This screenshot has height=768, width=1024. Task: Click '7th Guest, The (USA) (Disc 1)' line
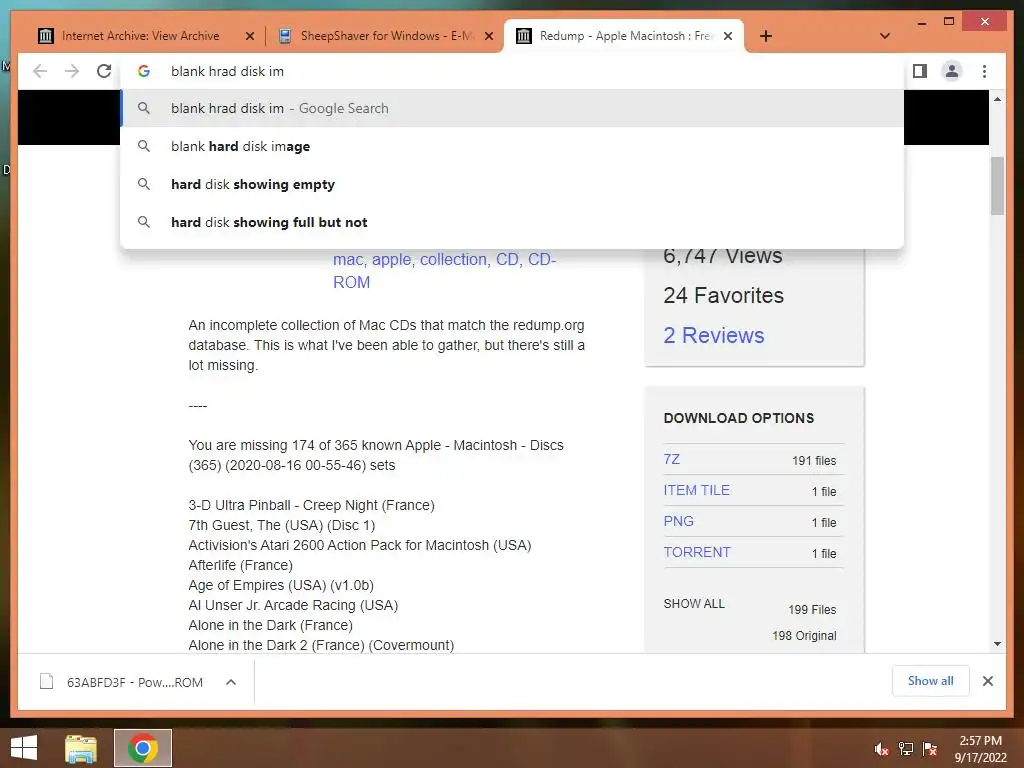pyautogui.click(x=281, y=525)
